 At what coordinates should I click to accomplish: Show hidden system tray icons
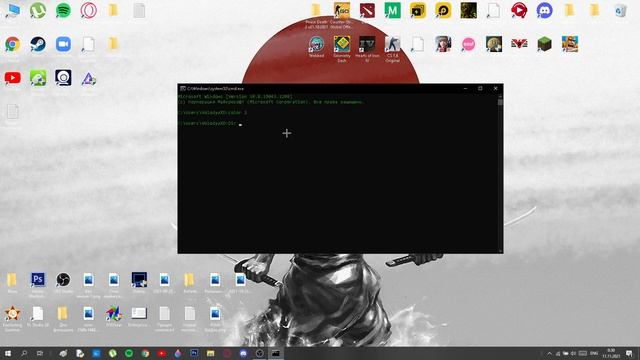549,353
